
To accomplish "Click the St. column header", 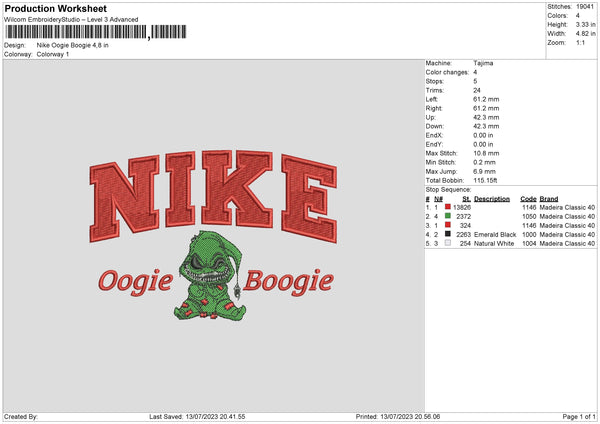I will [x=466, y=199].
